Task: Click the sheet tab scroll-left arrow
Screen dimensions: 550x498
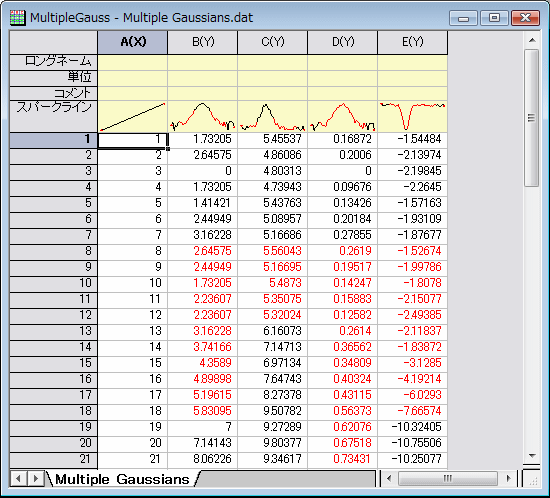Action: click(18, 479)
